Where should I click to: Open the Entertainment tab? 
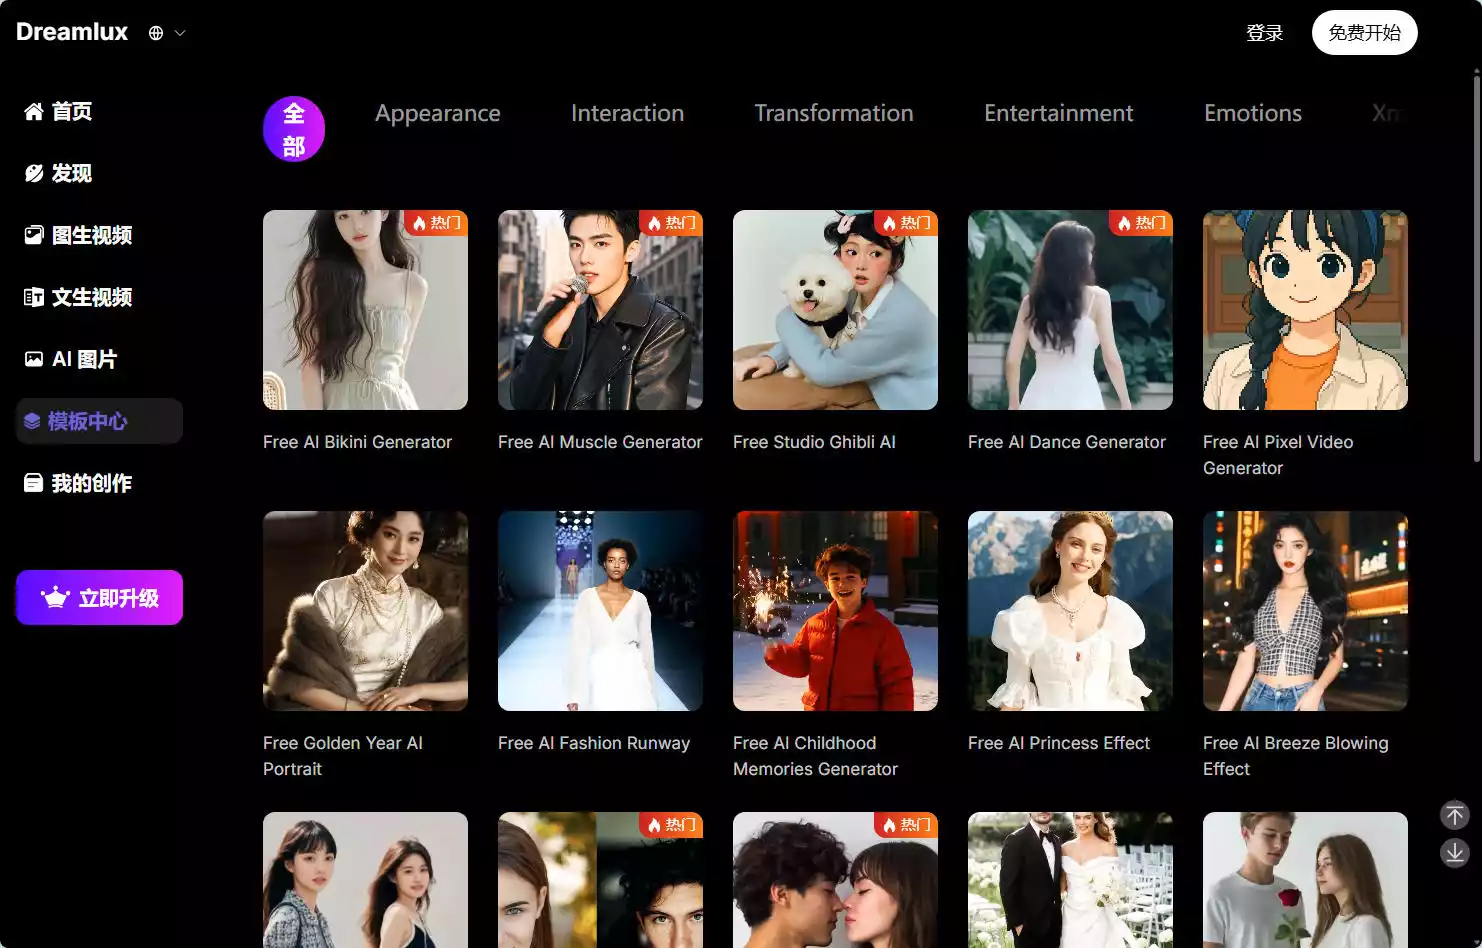(1059, 113)
